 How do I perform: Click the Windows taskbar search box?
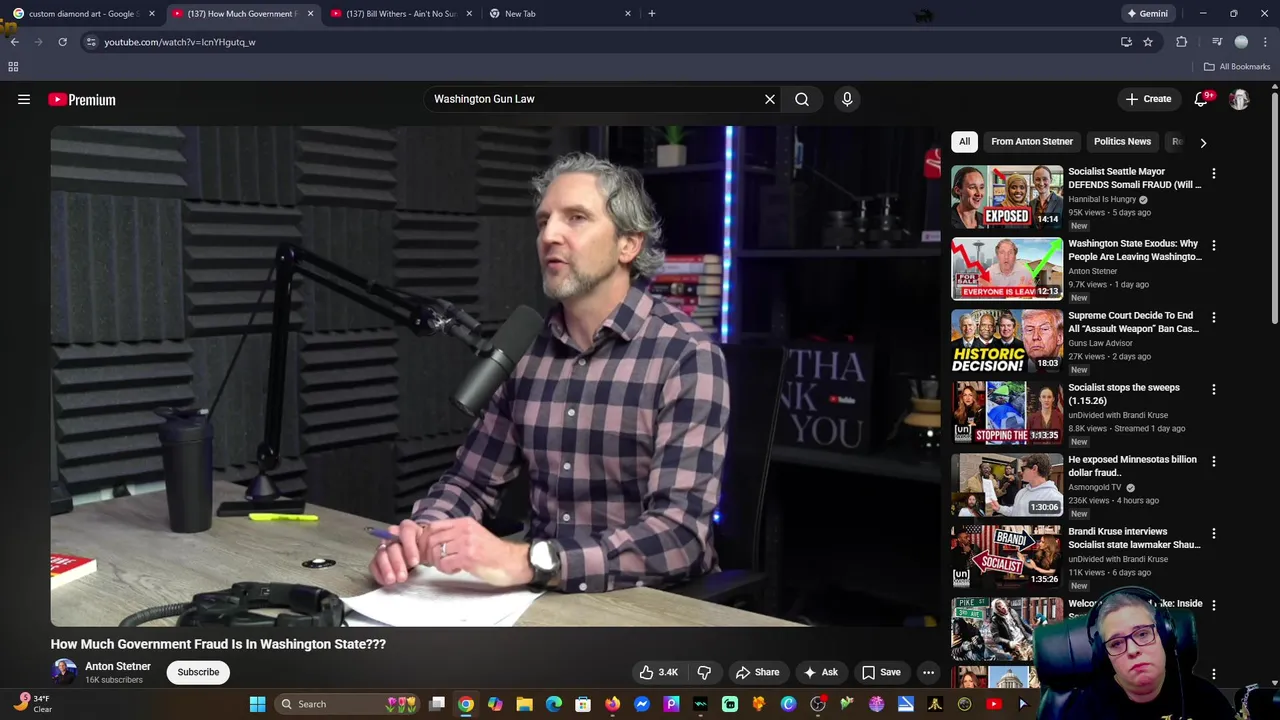click(345, 704)
